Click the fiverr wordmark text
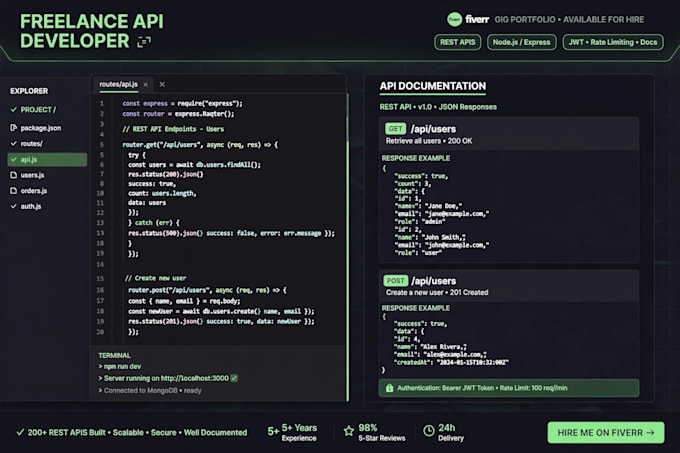This screenshot has width=680, height=453. point(477,20)
